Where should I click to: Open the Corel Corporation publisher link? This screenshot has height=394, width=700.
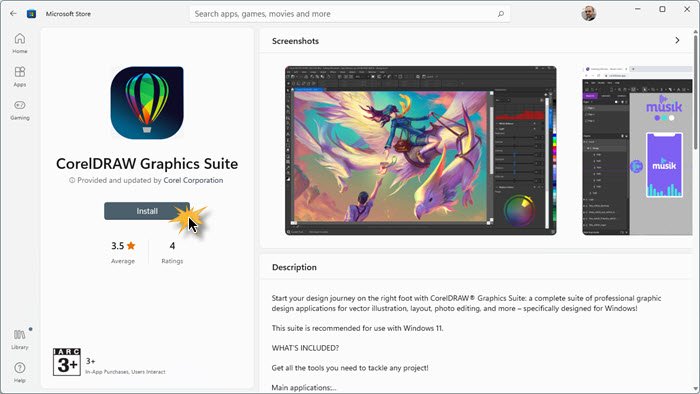(193, 180)
